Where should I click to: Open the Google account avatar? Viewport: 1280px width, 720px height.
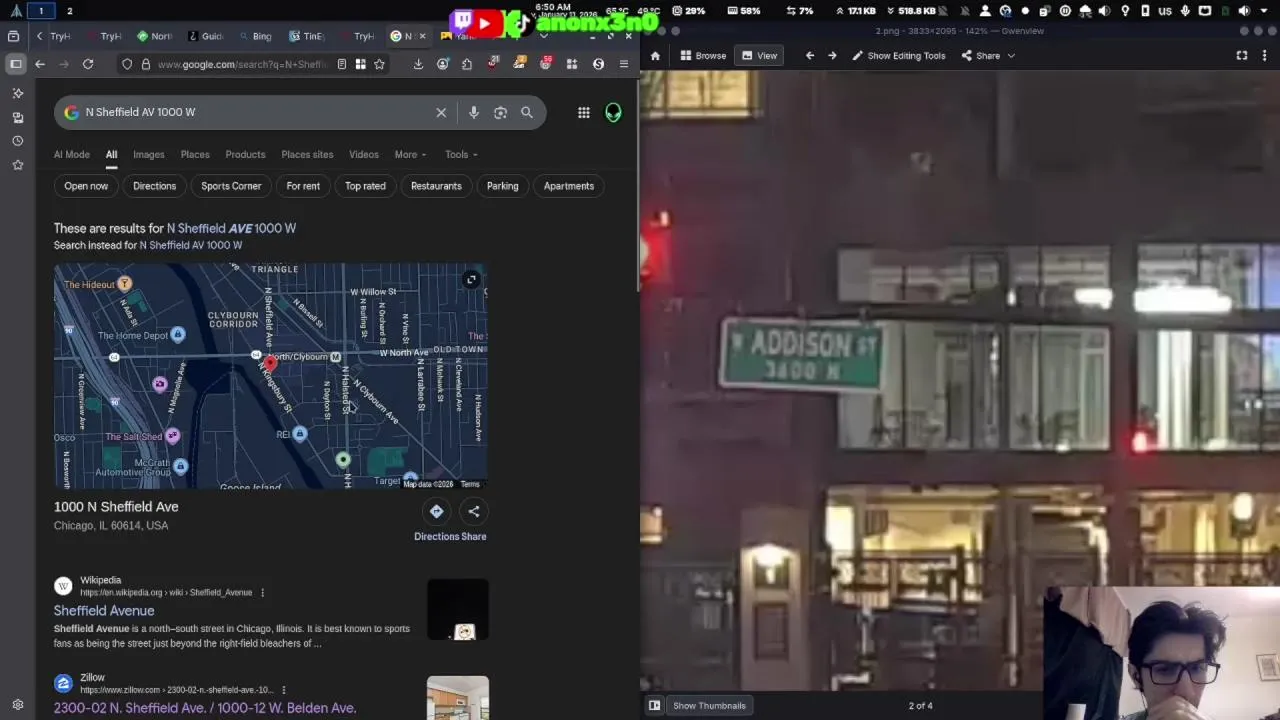(x=613, y=112)
